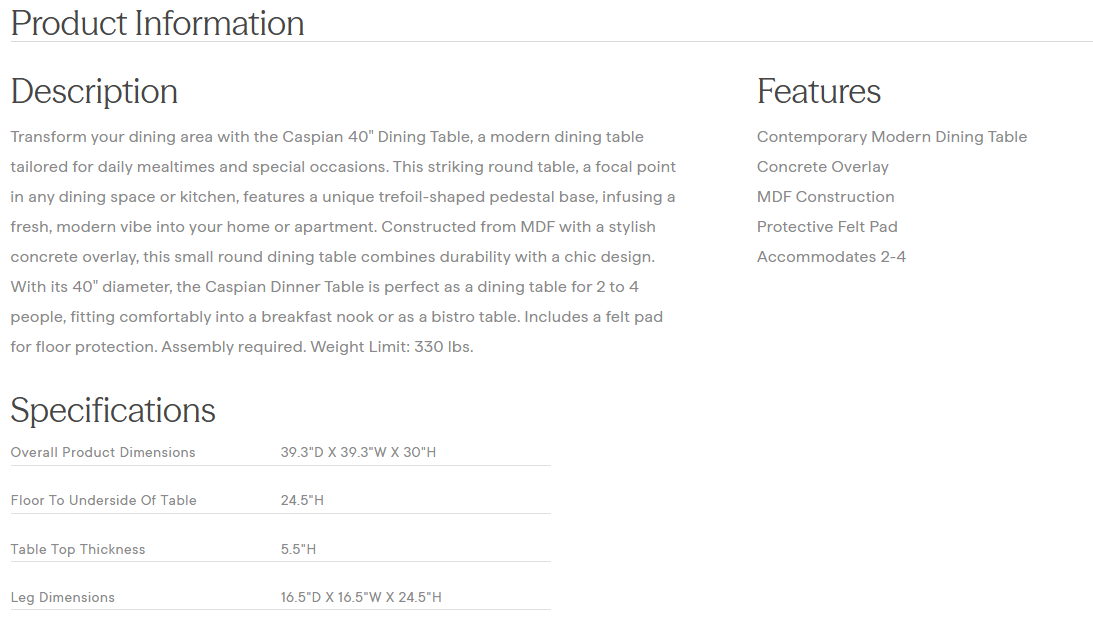Click the Floor To Underside Of Table label
Screen dimensions: 1093x630
tap(103, 500)
